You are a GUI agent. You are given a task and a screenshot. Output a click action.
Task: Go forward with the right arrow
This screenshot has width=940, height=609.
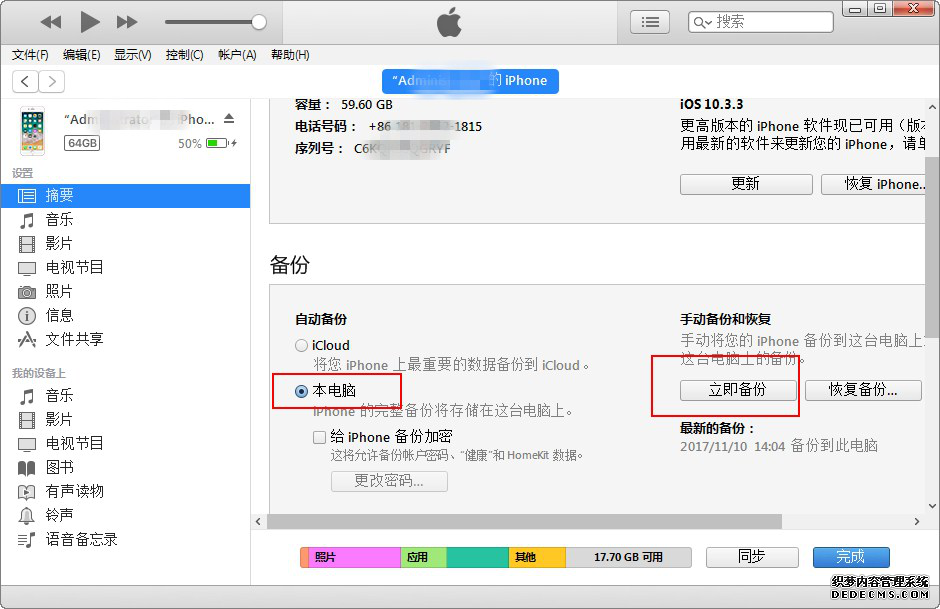pos(52,81)
